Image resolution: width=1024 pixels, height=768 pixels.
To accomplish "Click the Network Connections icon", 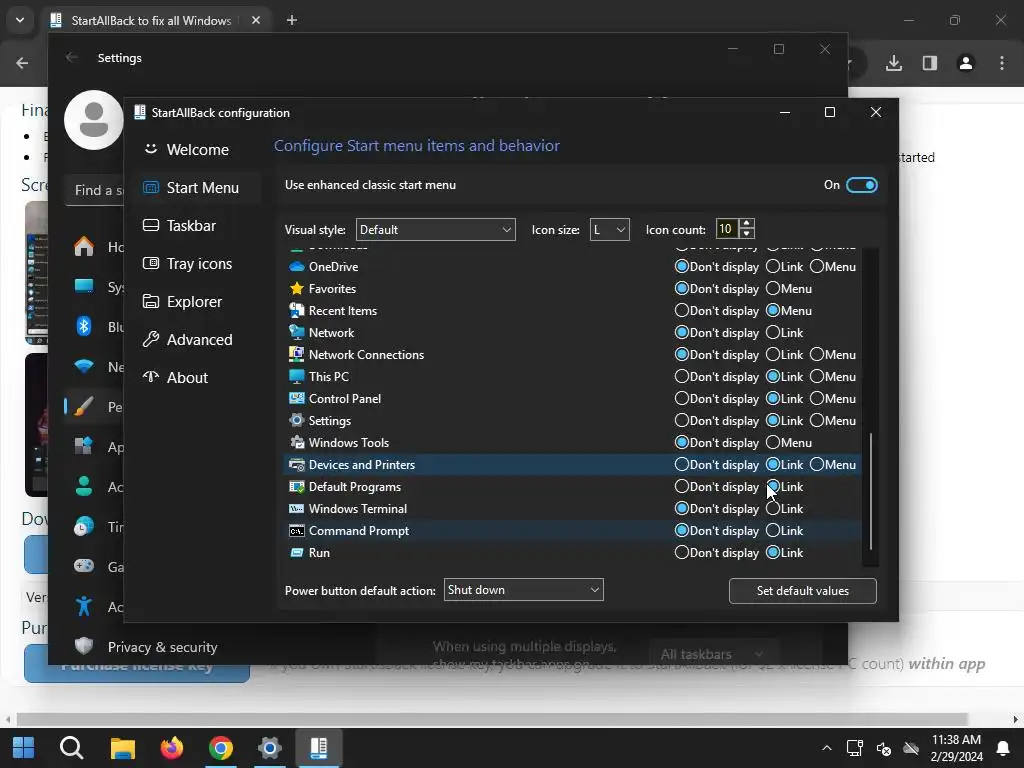I will 296,355.
